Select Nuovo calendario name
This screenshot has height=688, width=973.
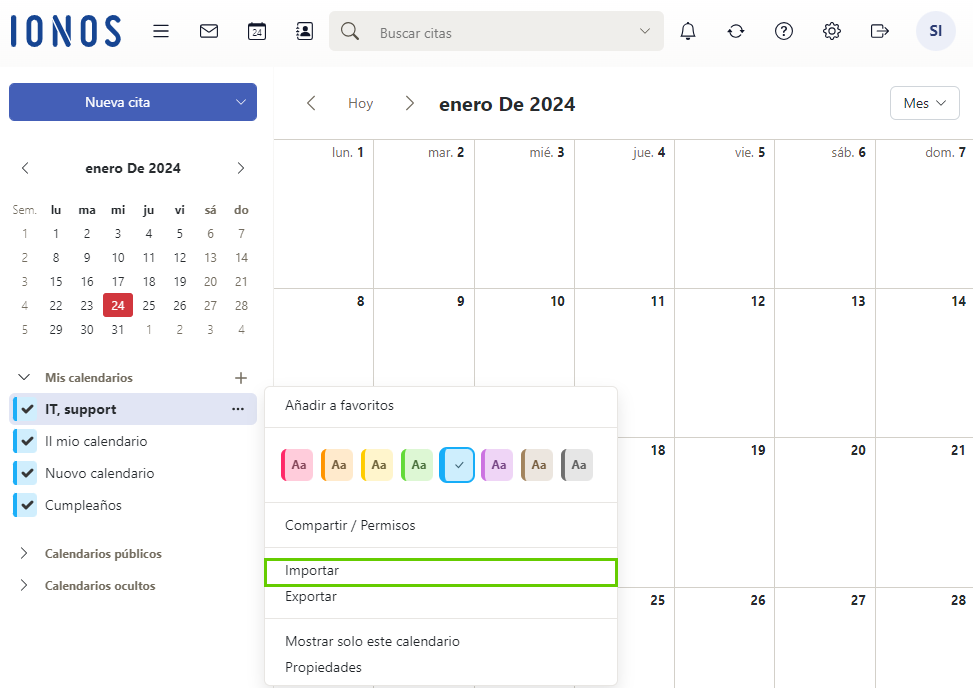click(100, 473)
